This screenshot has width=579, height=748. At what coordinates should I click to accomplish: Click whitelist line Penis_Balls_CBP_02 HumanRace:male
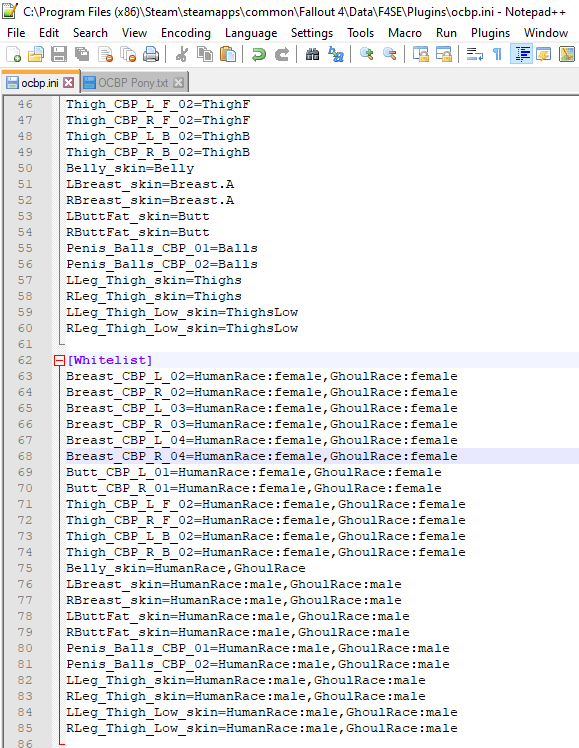[258, 664]
